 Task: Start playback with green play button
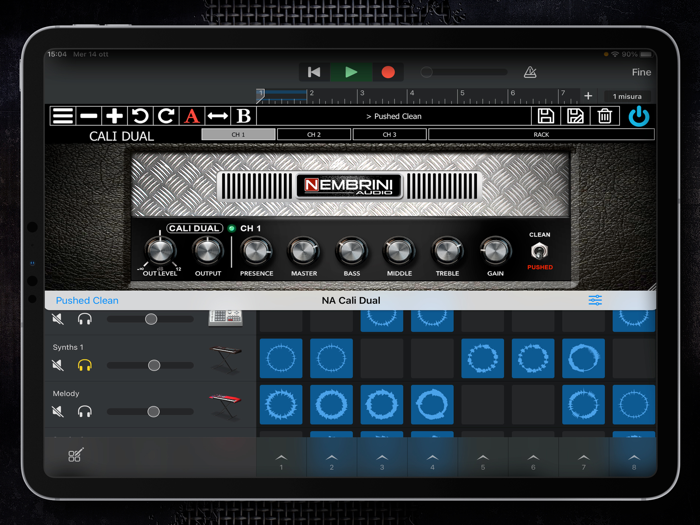click(351, 72)
